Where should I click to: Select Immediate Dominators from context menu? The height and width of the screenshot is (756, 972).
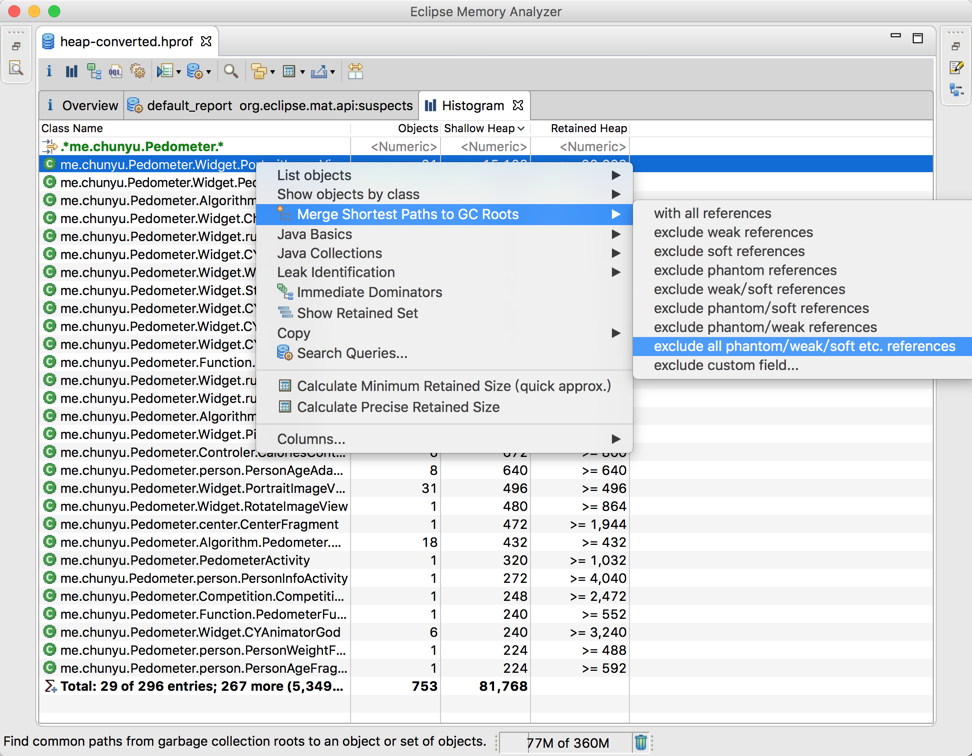[444, 292]
